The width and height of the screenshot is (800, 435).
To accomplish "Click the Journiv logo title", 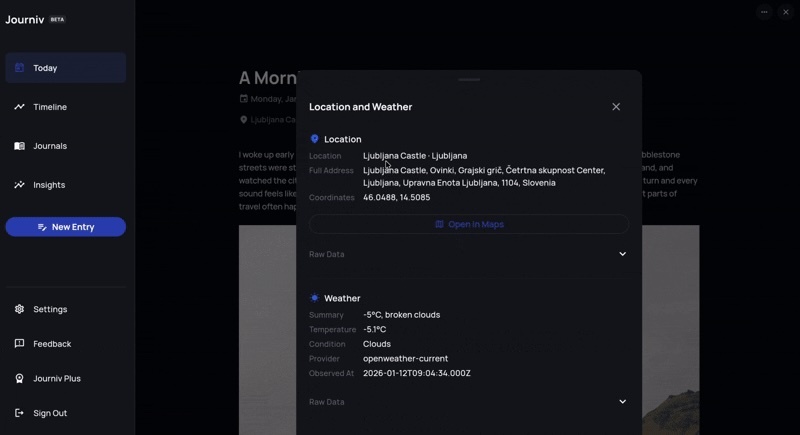I will pyautogui.click(x=25, y=19).
